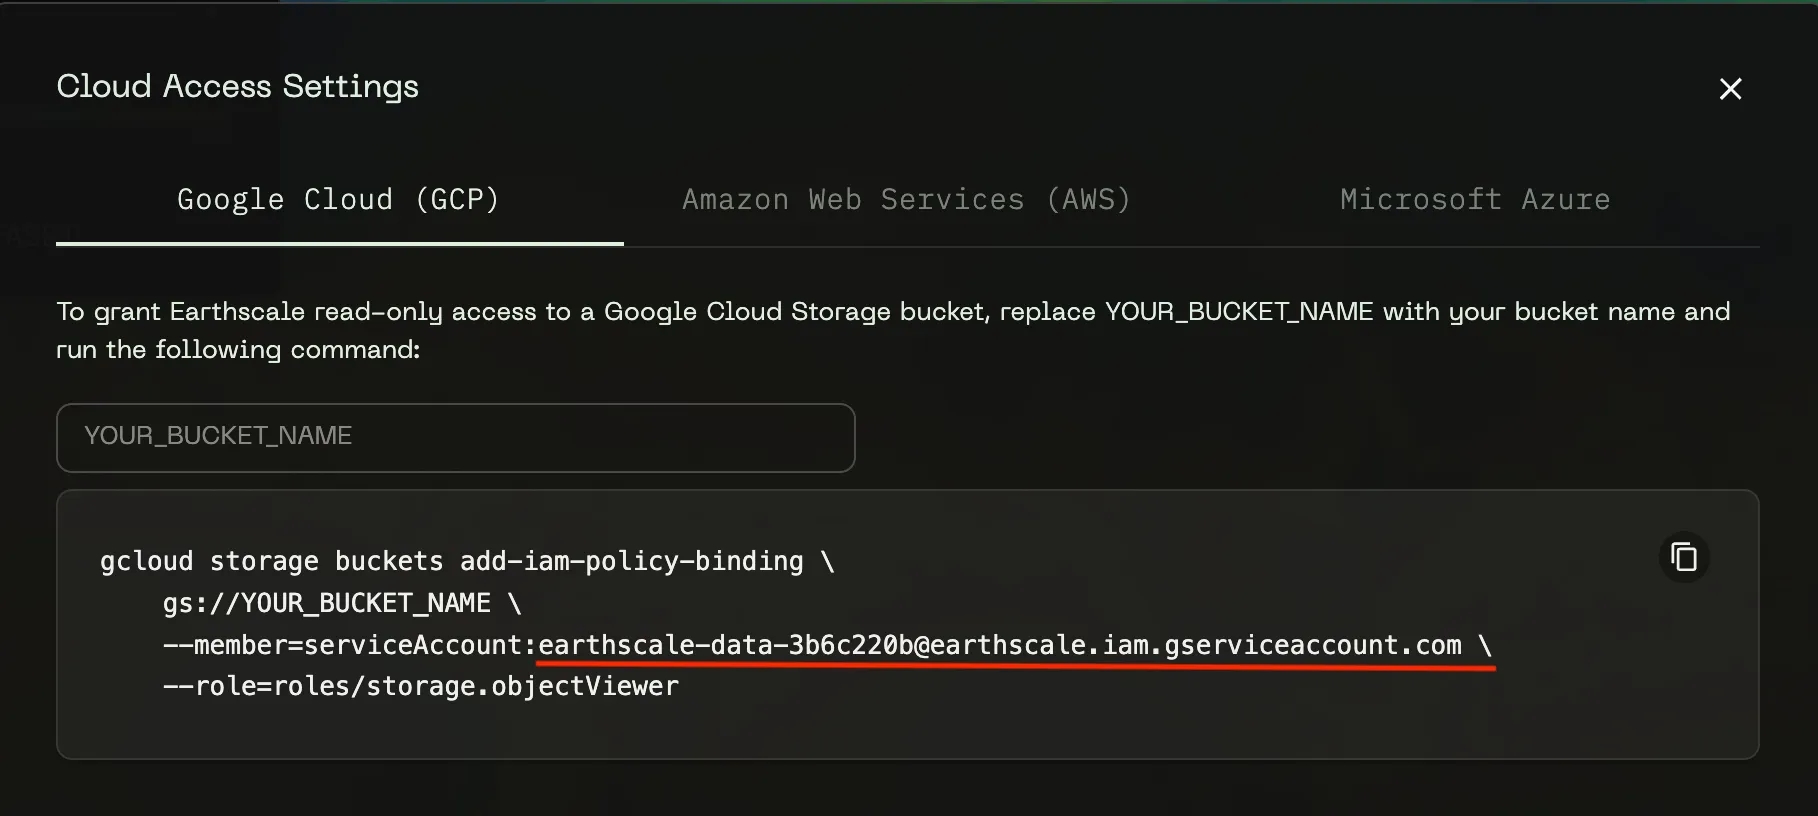Click the 'run the following command:' text
Screen dimensions: 1818x816
point(238,350)
